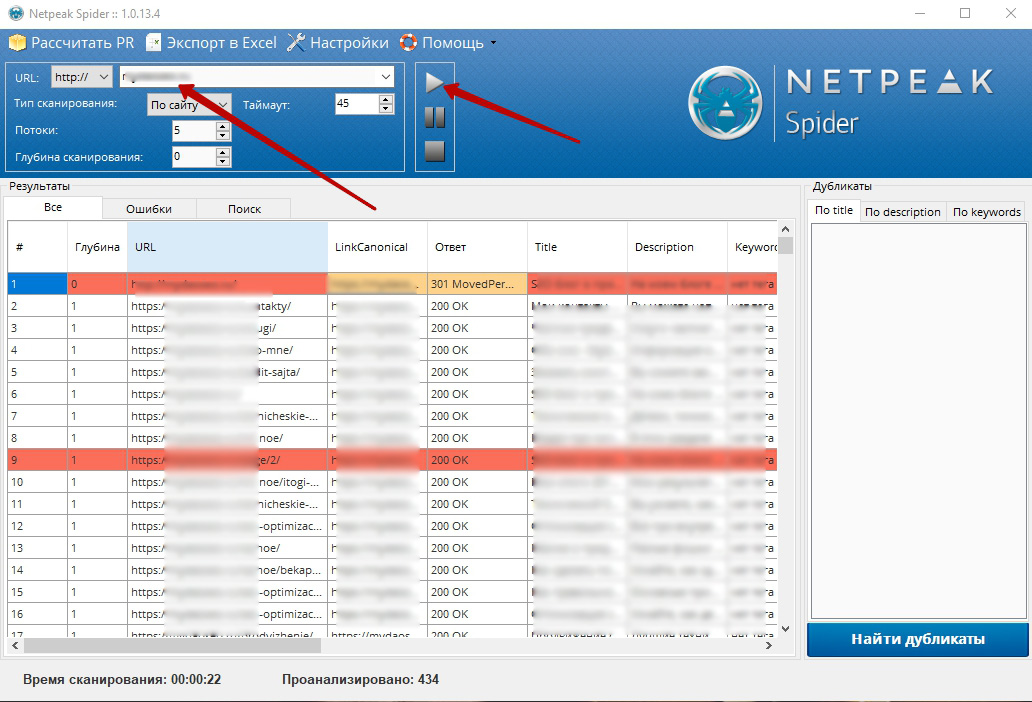1032x702 pixels.
Task: Sort by the Description column header
Action: tap(678, 247)
